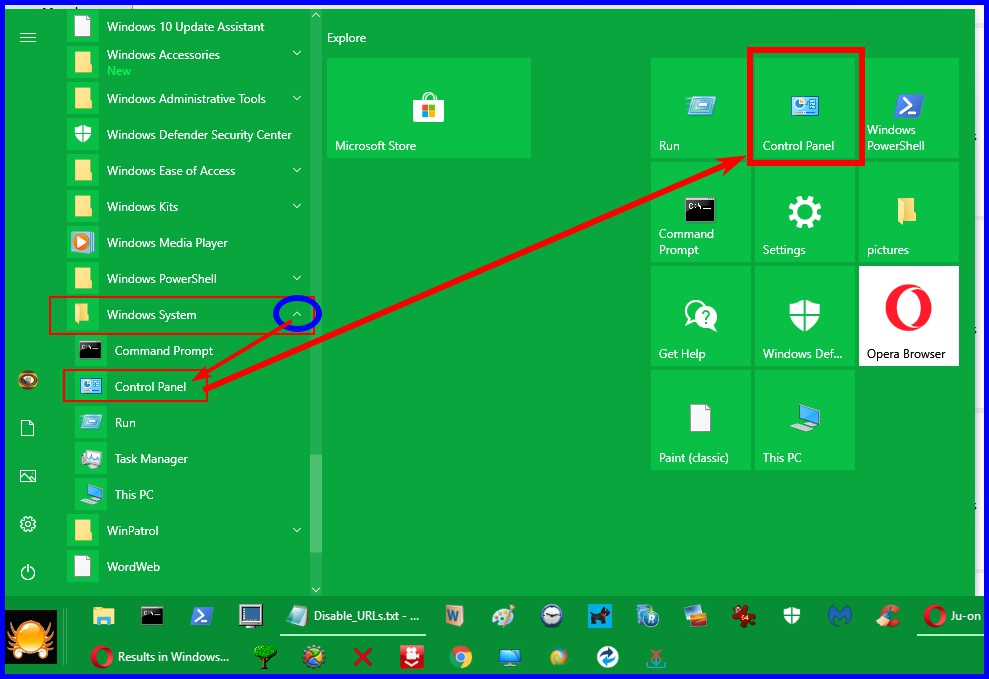Expand the Windows Accessories folder chevron
Viewport: 989px width, 679px height.
[296, 54]
